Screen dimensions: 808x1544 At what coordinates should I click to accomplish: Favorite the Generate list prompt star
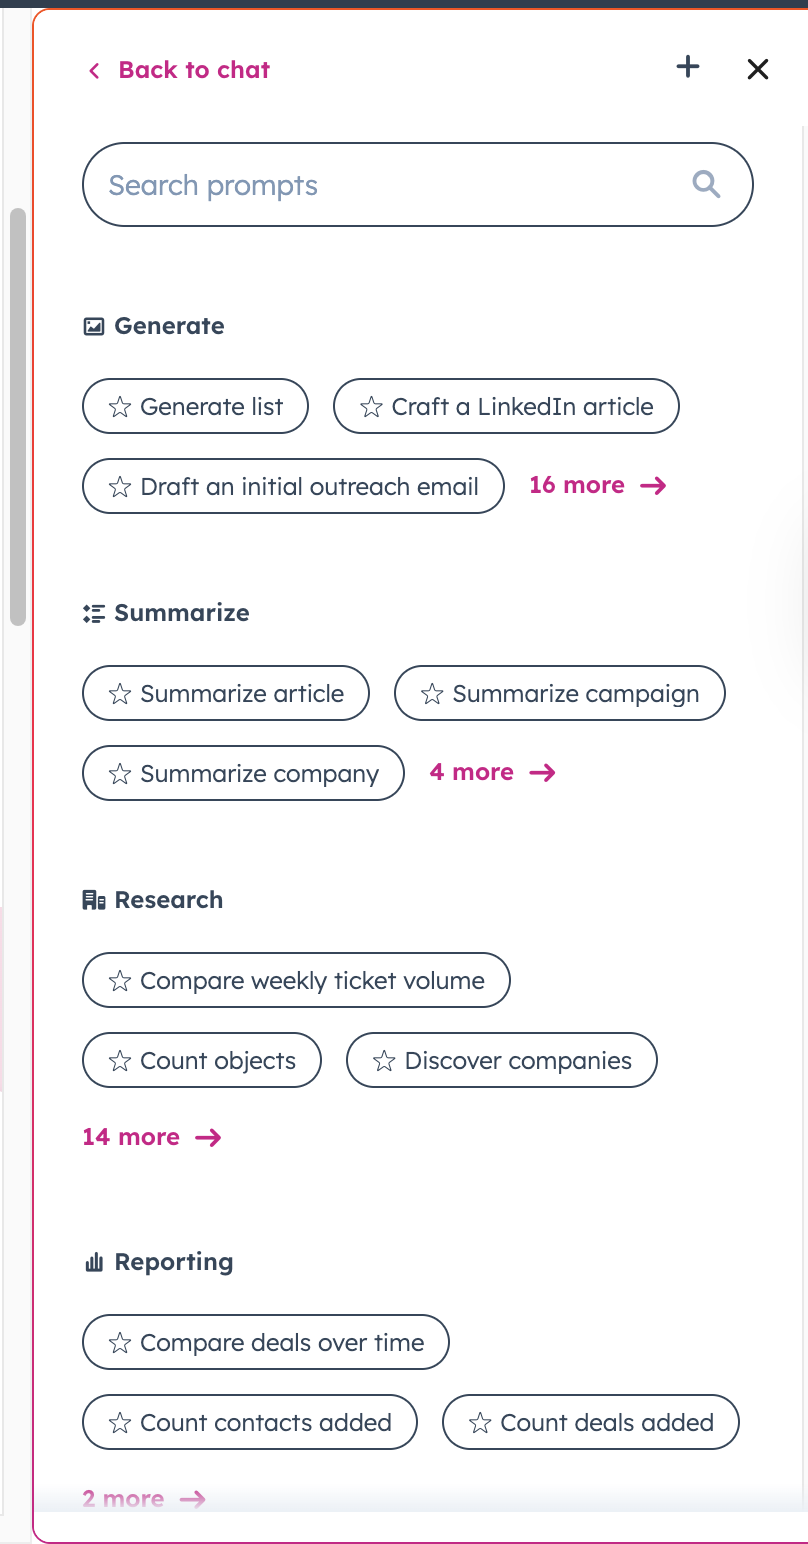tap(120, 407)
